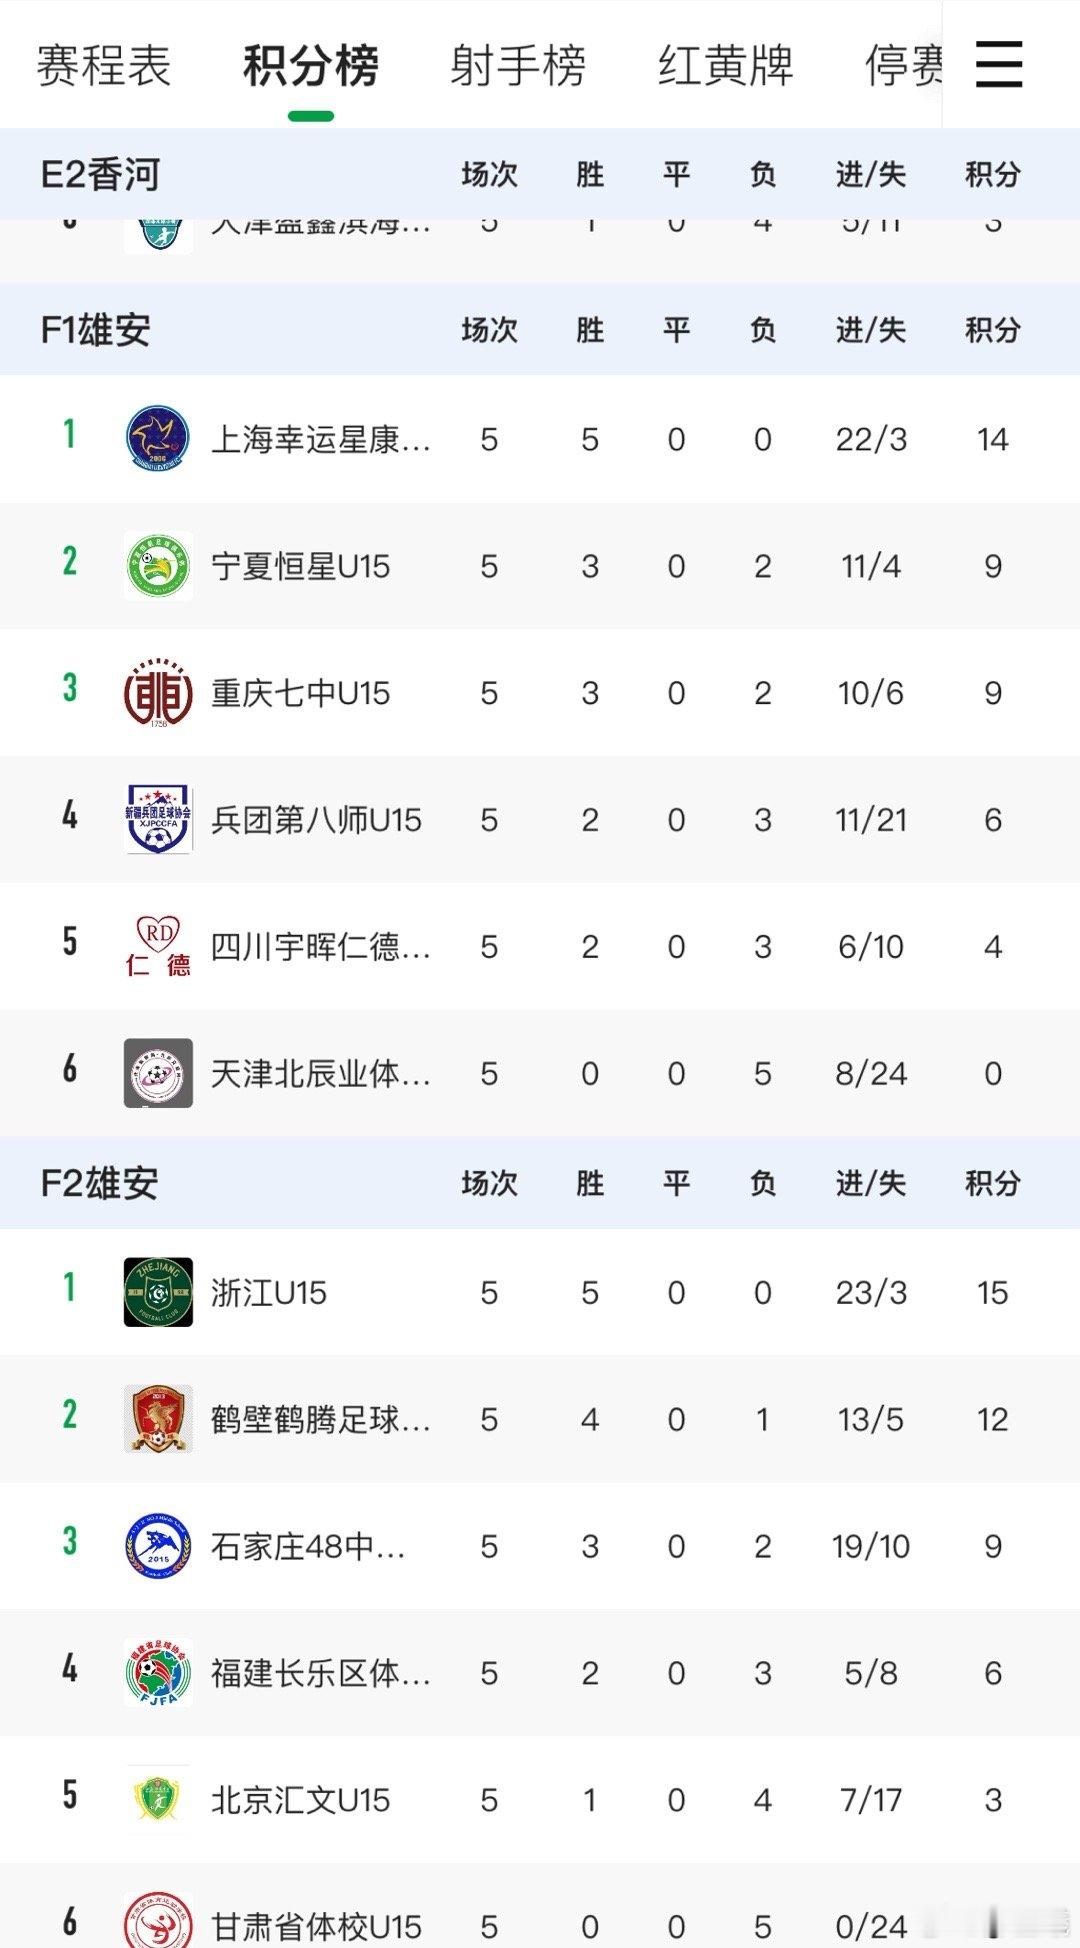1080x1948 pixels.
Task: Switch to the 射手榜 tab
Action: click(517, 66)
